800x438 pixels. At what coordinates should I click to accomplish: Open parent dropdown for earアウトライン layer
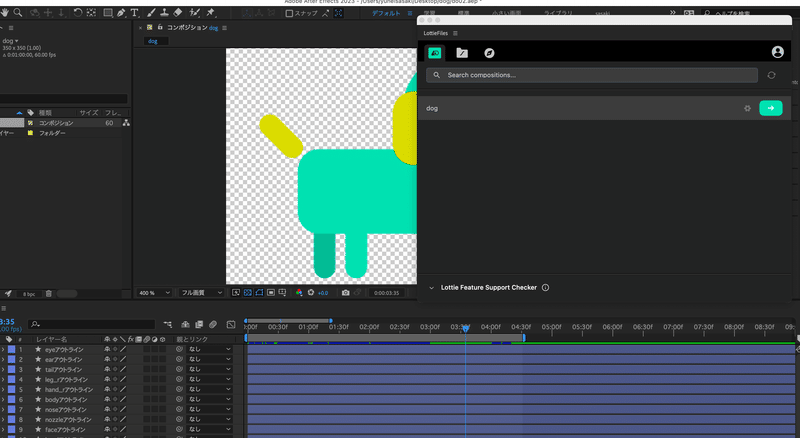[x=209, y=359]
